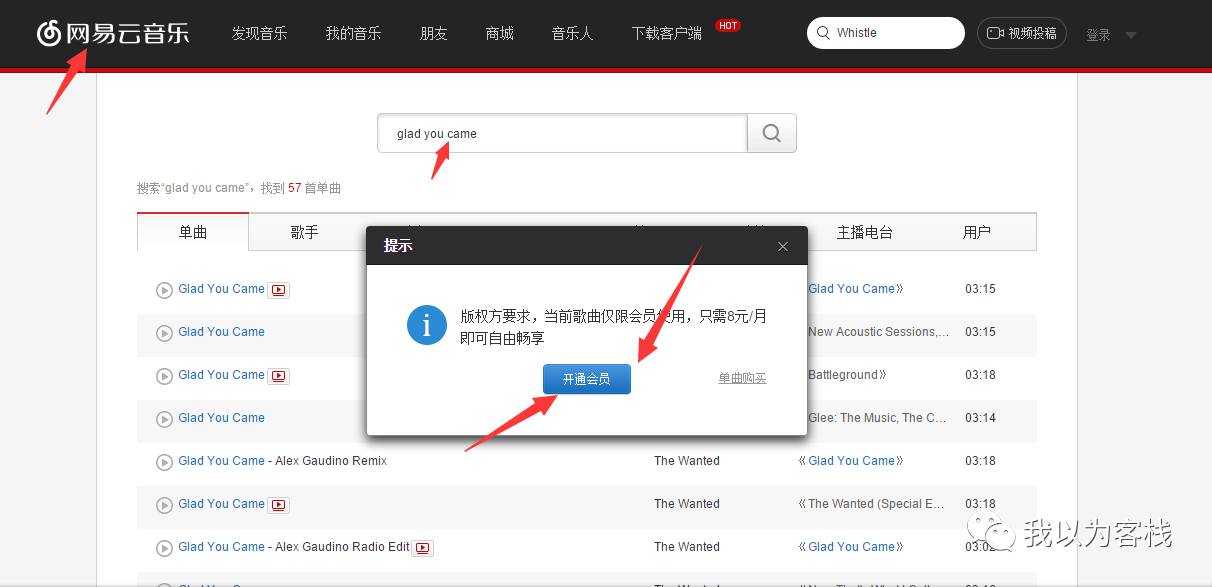
Task: Switch to the 单曲 results tab
Action: tap(193, 232)
